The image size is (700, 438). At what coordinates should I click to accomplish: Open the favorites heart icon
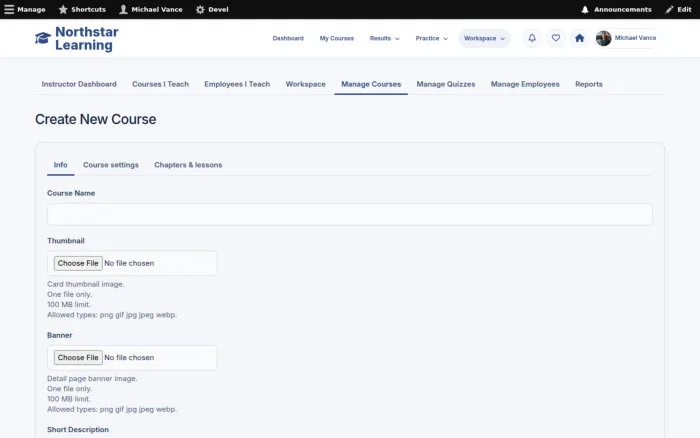pos(556,38)
